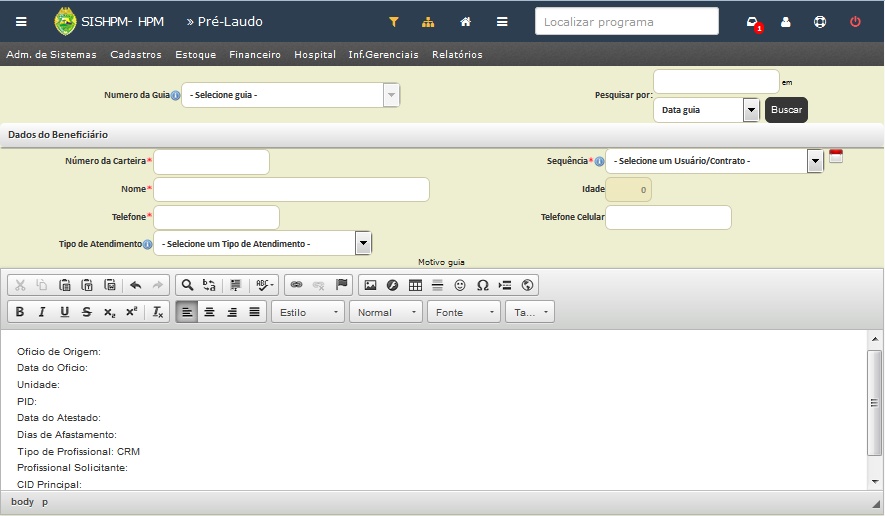885x516 pixels.
Task: Open the Fonte font dropdown
Action: 464,312
